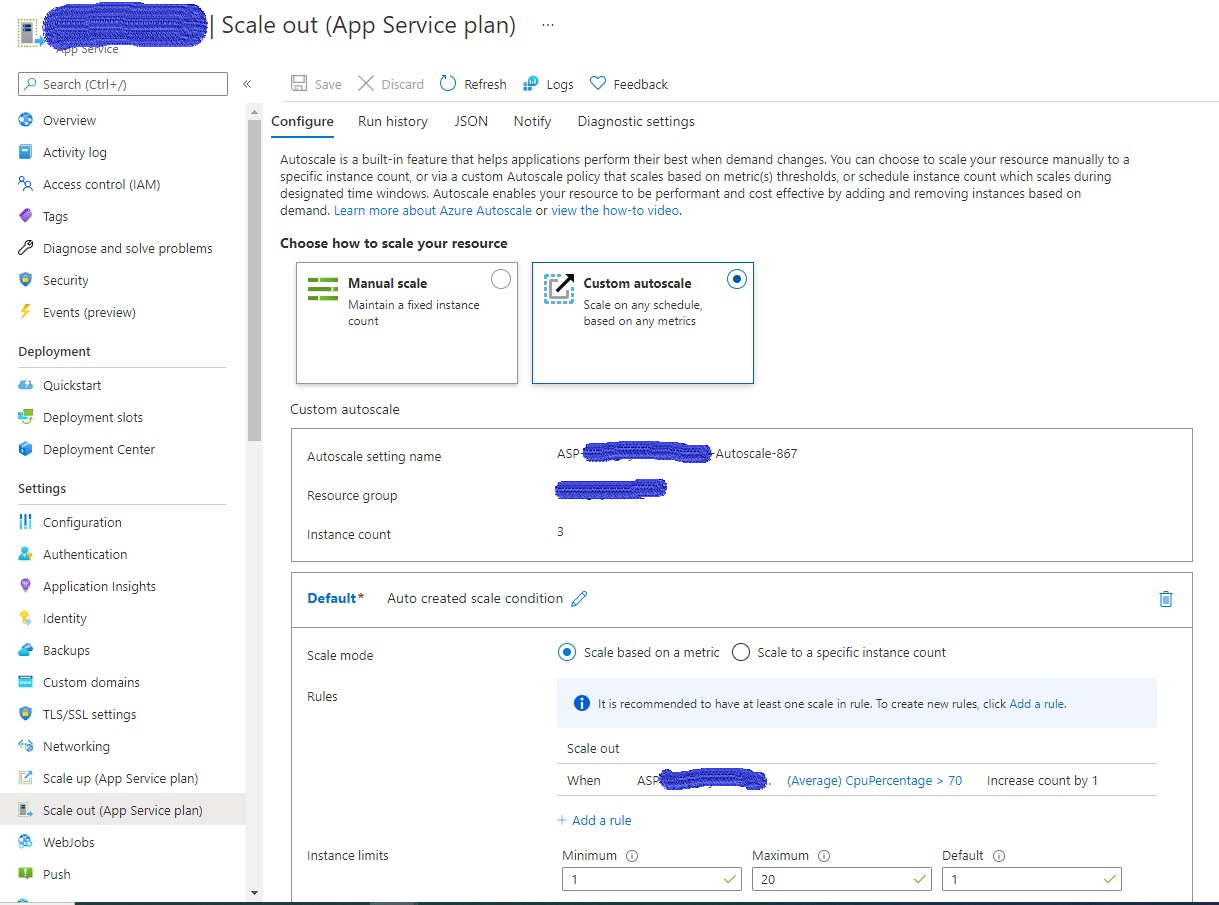Click the Deployment slots icon

tap(26, 417)
